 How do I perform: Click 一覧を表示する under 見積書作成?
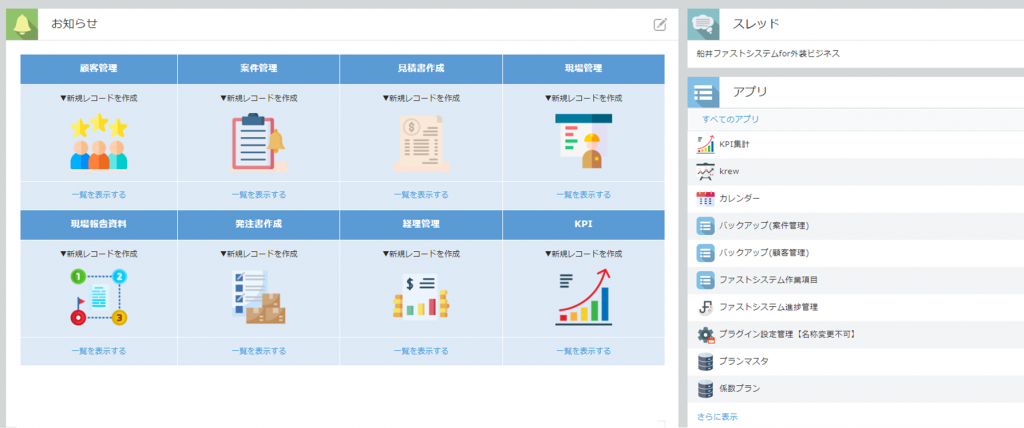(x=421, y=194)
